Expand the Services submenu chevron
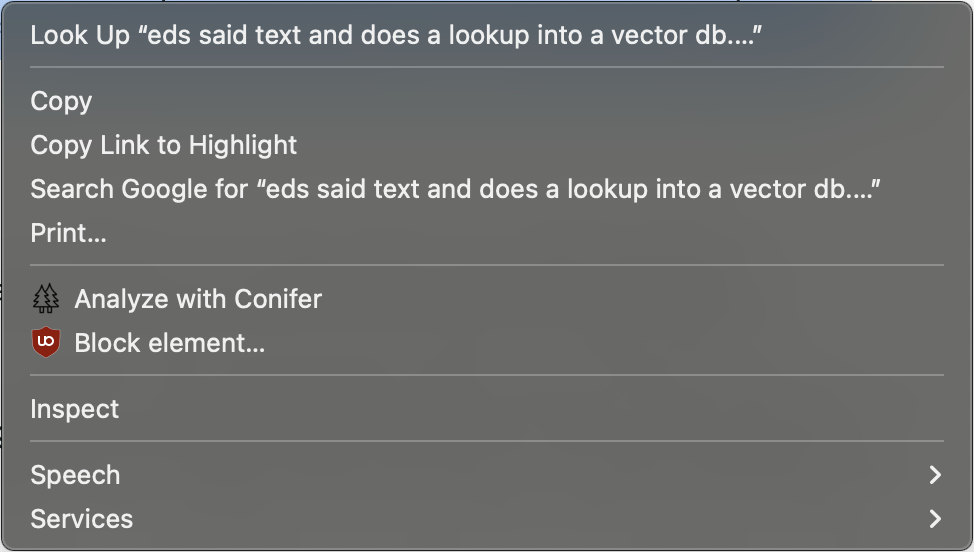974x552 pixels. point(935,518)
